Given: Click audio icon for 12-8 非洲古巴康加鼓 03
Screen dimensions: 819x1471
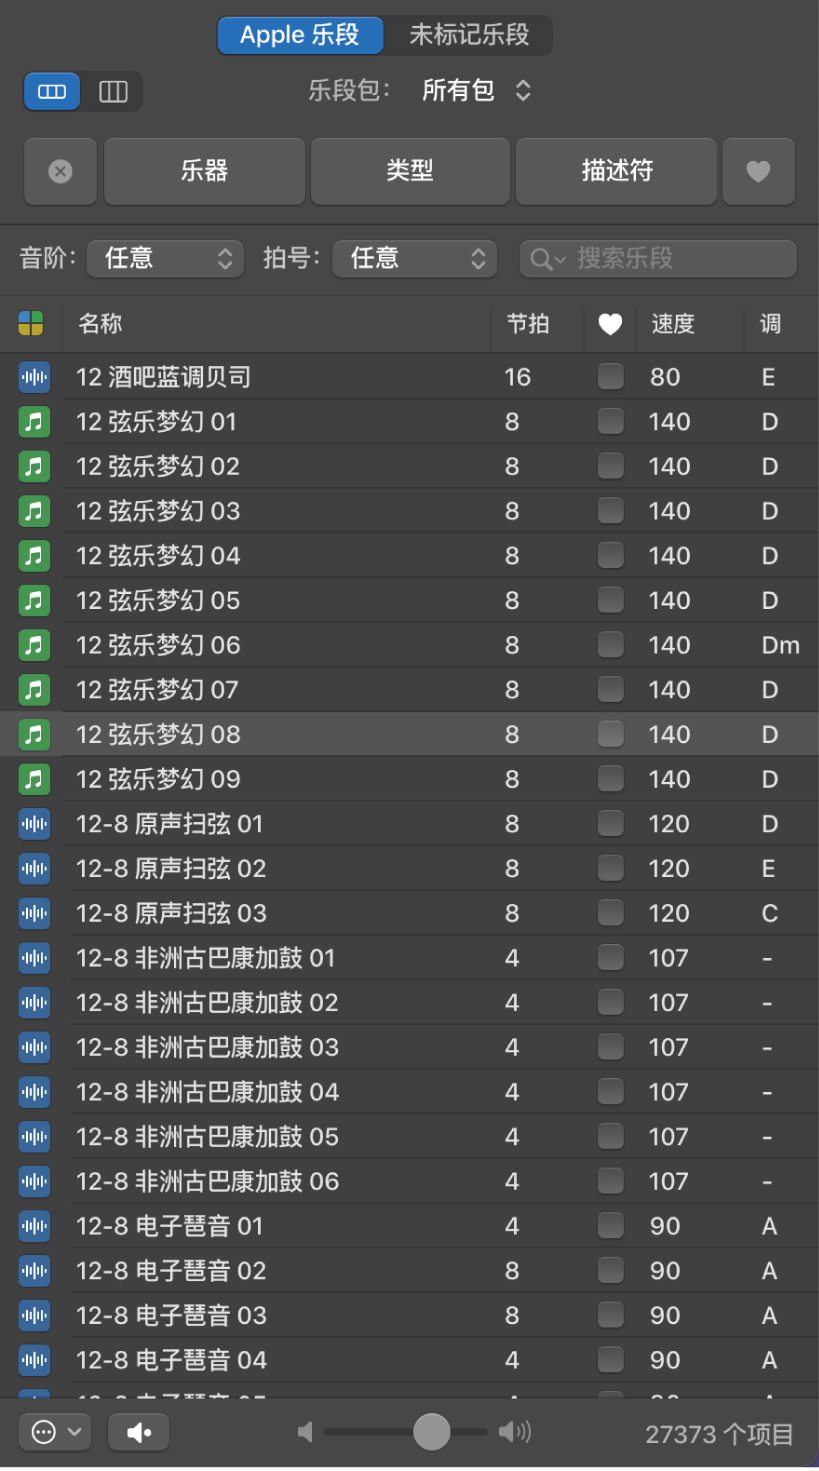Looking at the screenshot, I should (34, 1047).
